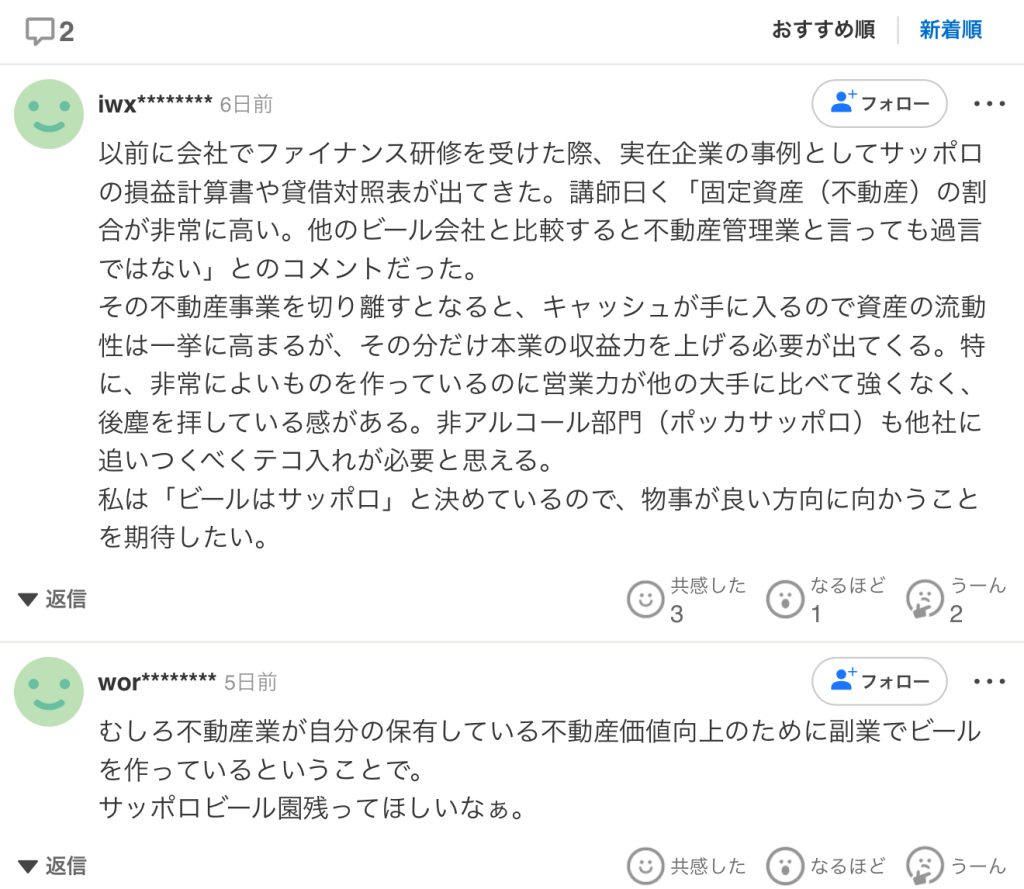This screenshot has width=1024, height=889.
Task: React うーん on iwx comment
Action: click(924, 599)
